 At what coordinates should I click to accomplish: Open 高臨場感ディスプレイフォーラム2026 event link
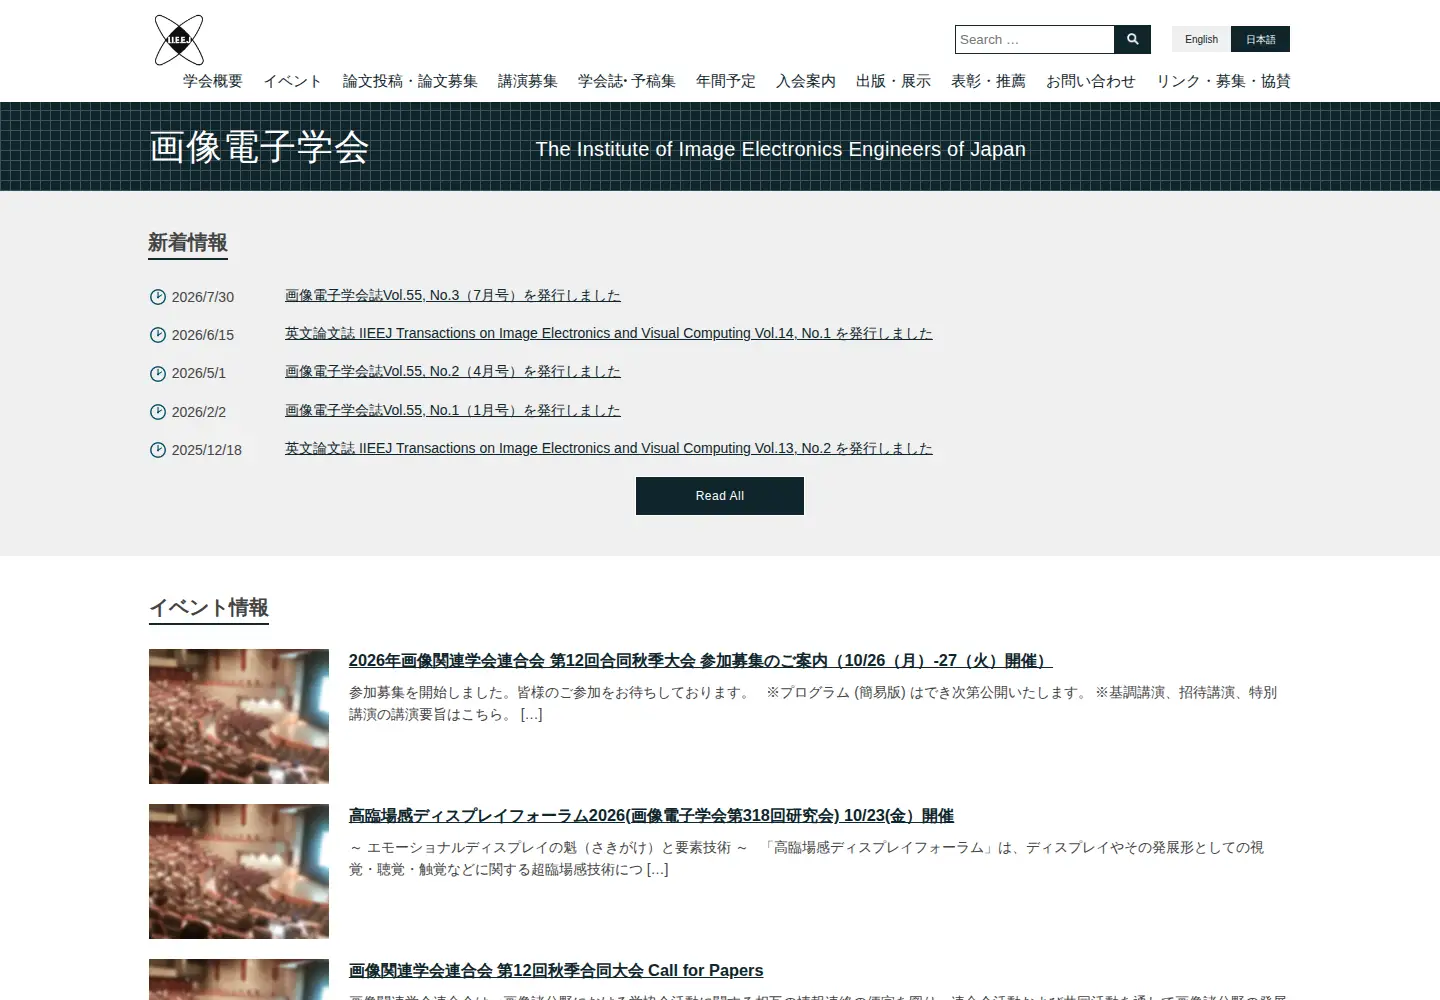651,815
